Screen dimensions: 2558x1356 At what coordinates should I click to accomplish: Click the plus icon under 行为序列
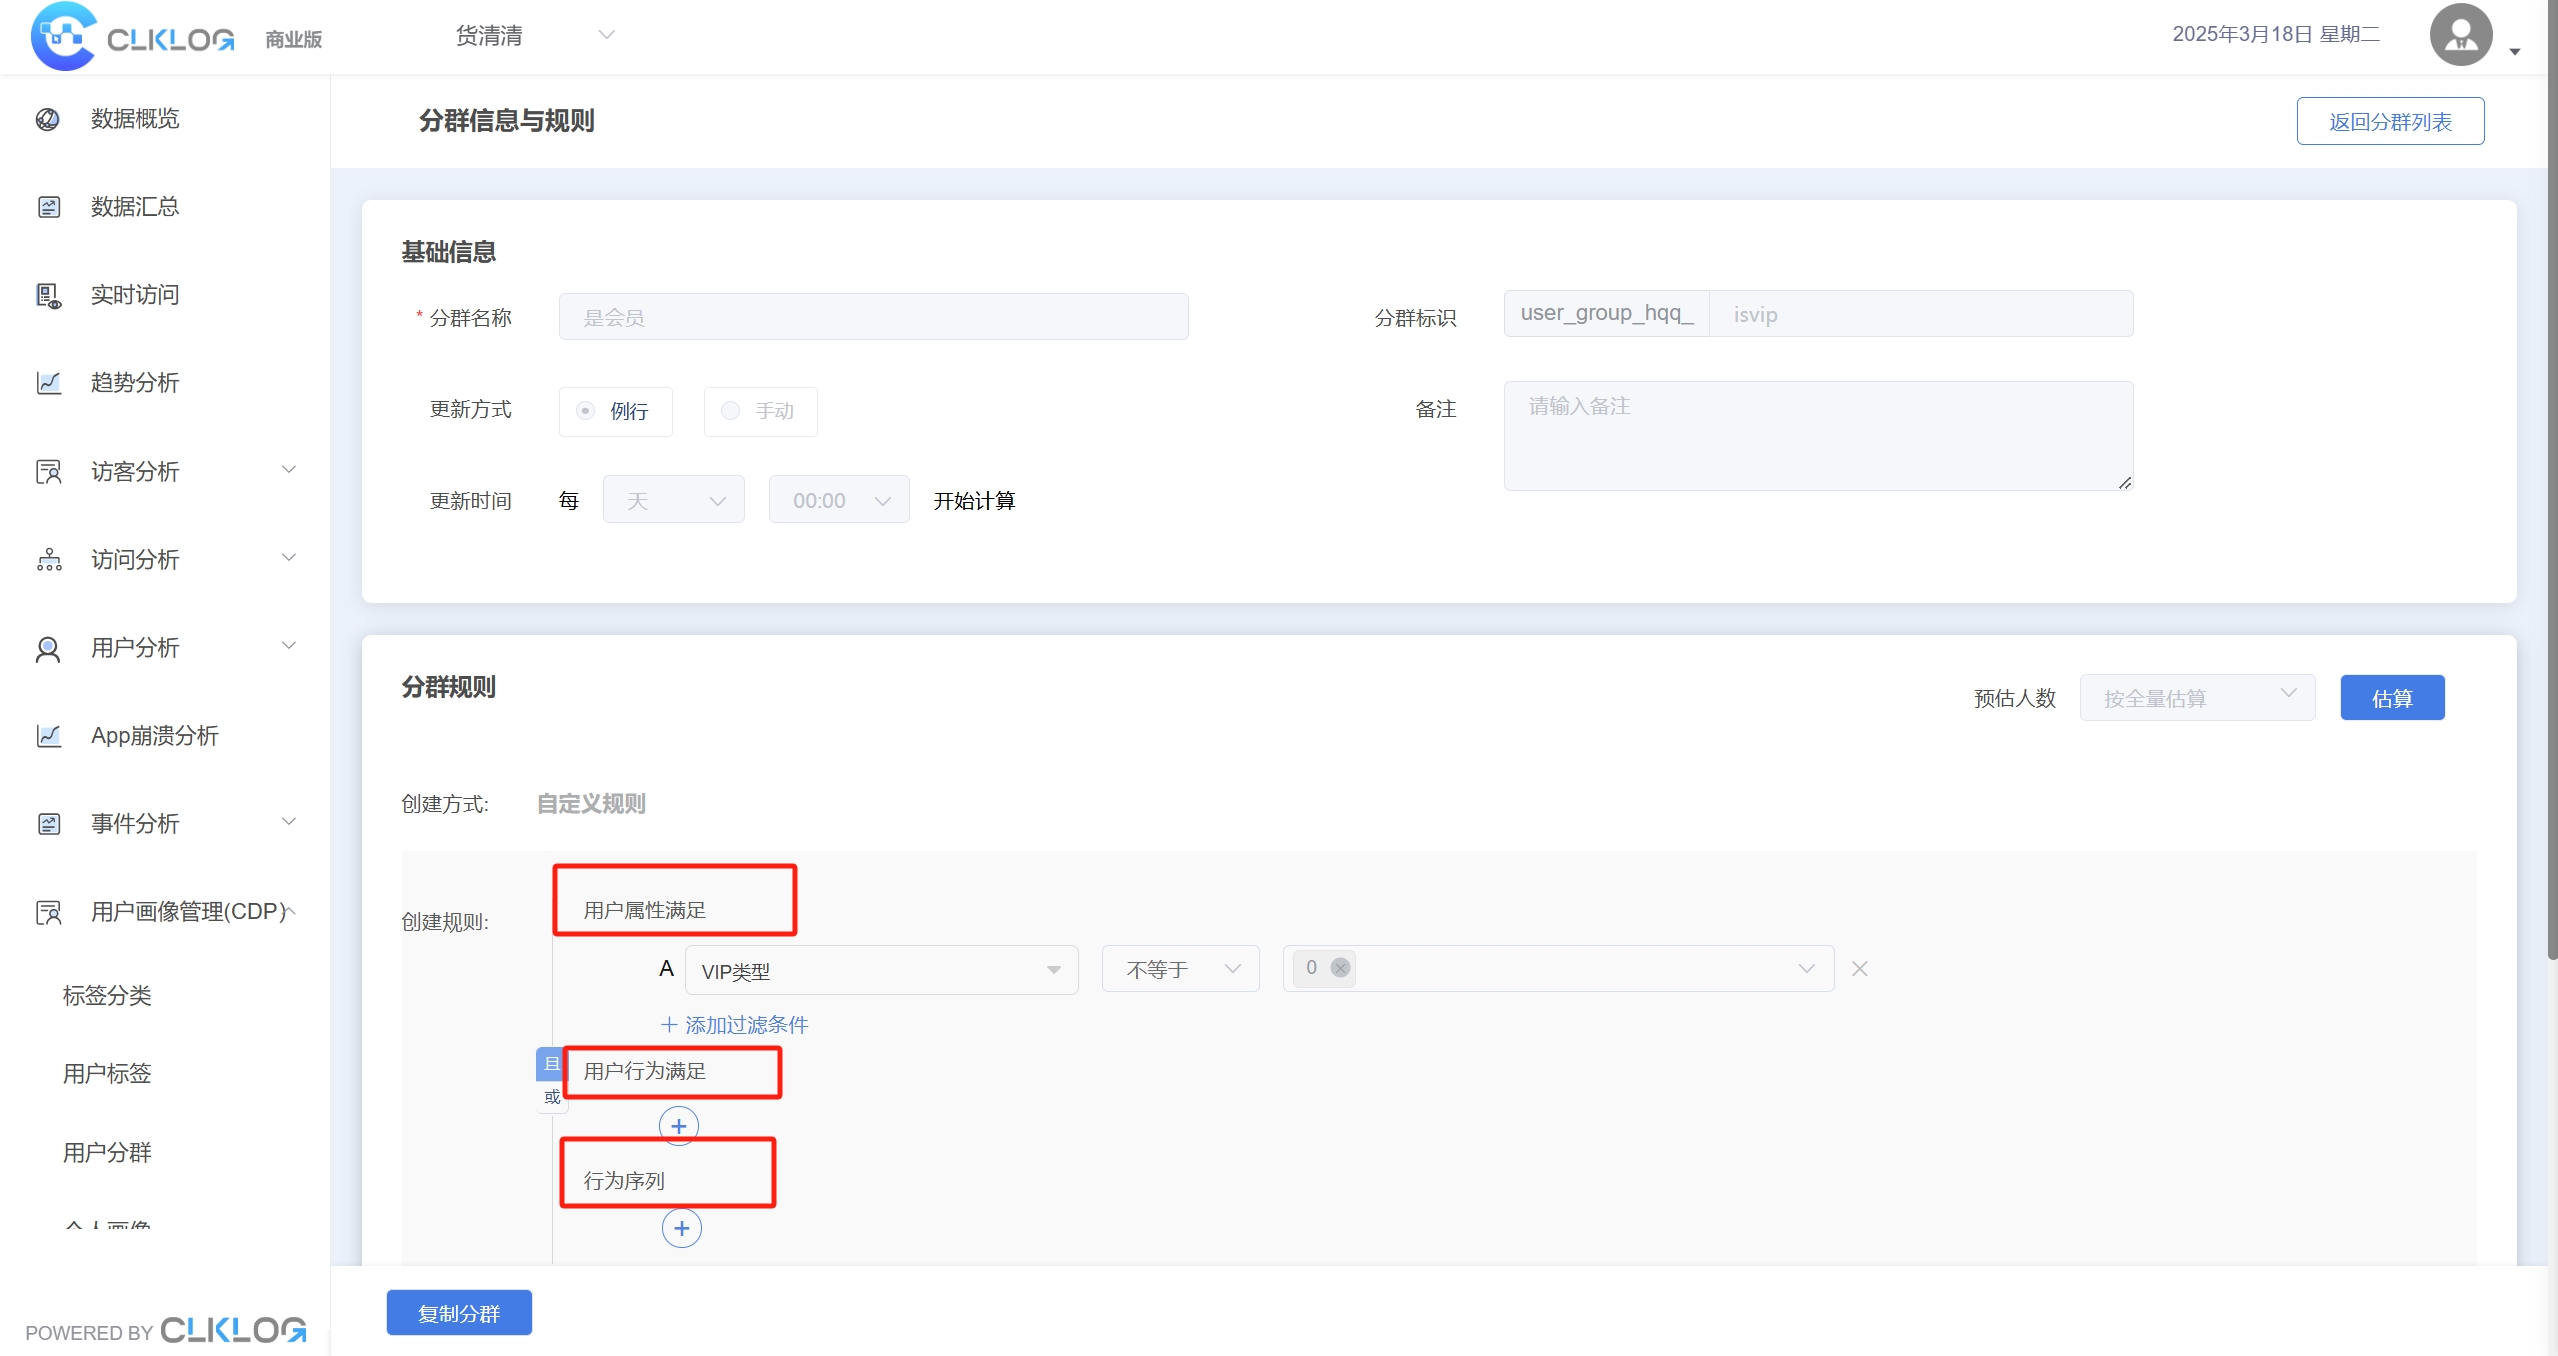(x=681, y=1228)
